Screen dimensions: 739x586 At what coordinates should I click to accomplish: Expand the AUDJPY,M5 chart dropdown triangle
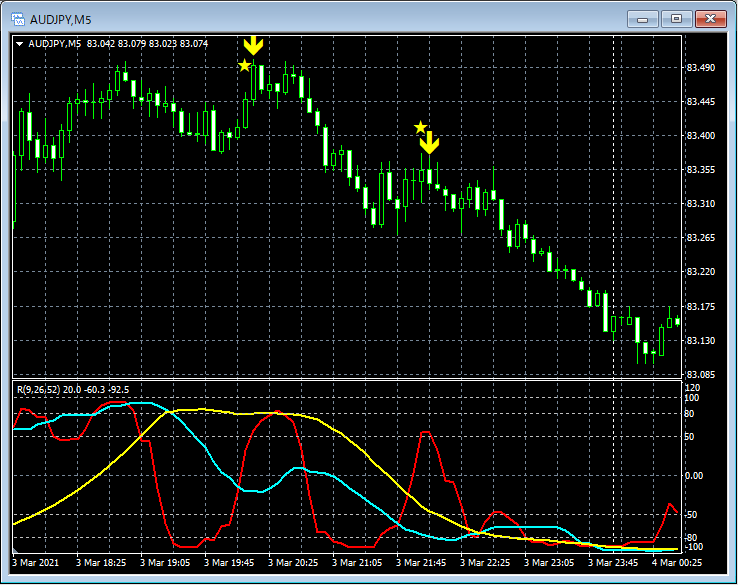(19, 44)
